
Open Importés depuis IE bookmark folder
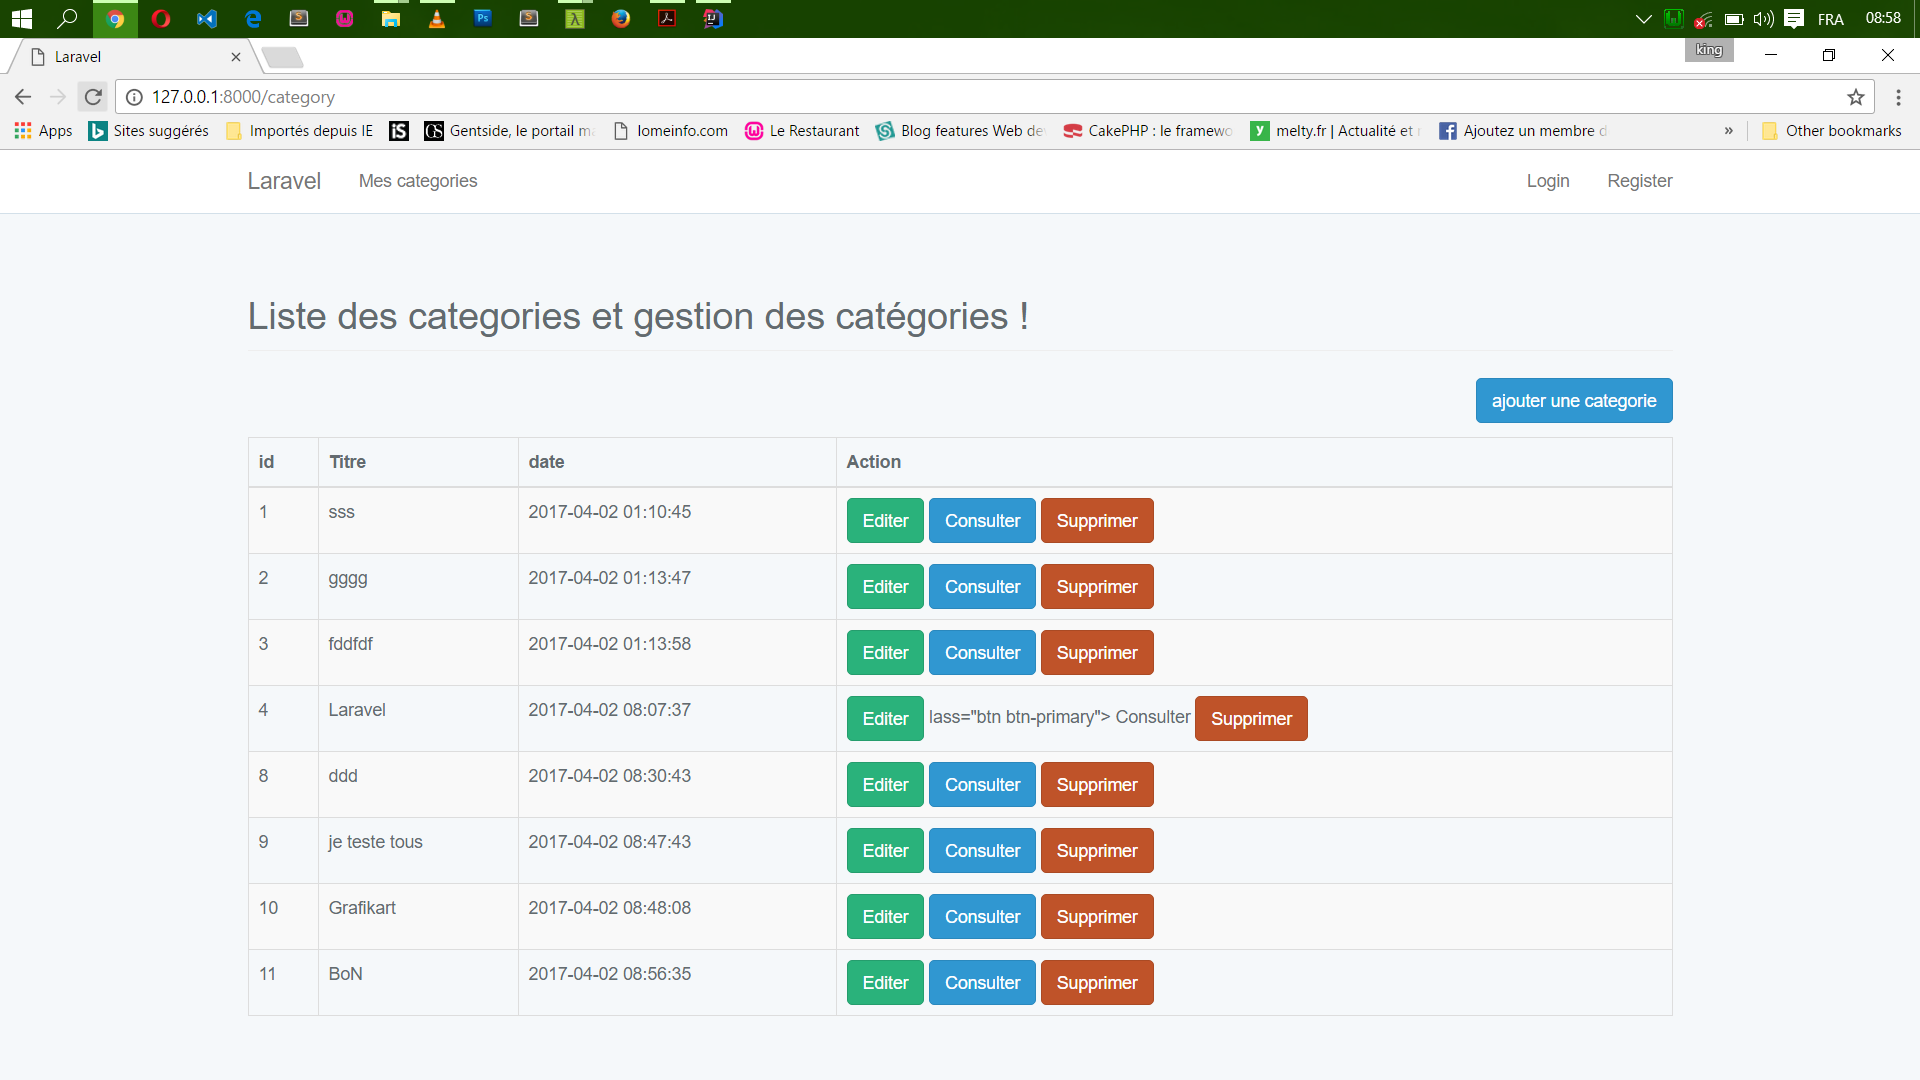pyautogui.click(x=300, y=131)
